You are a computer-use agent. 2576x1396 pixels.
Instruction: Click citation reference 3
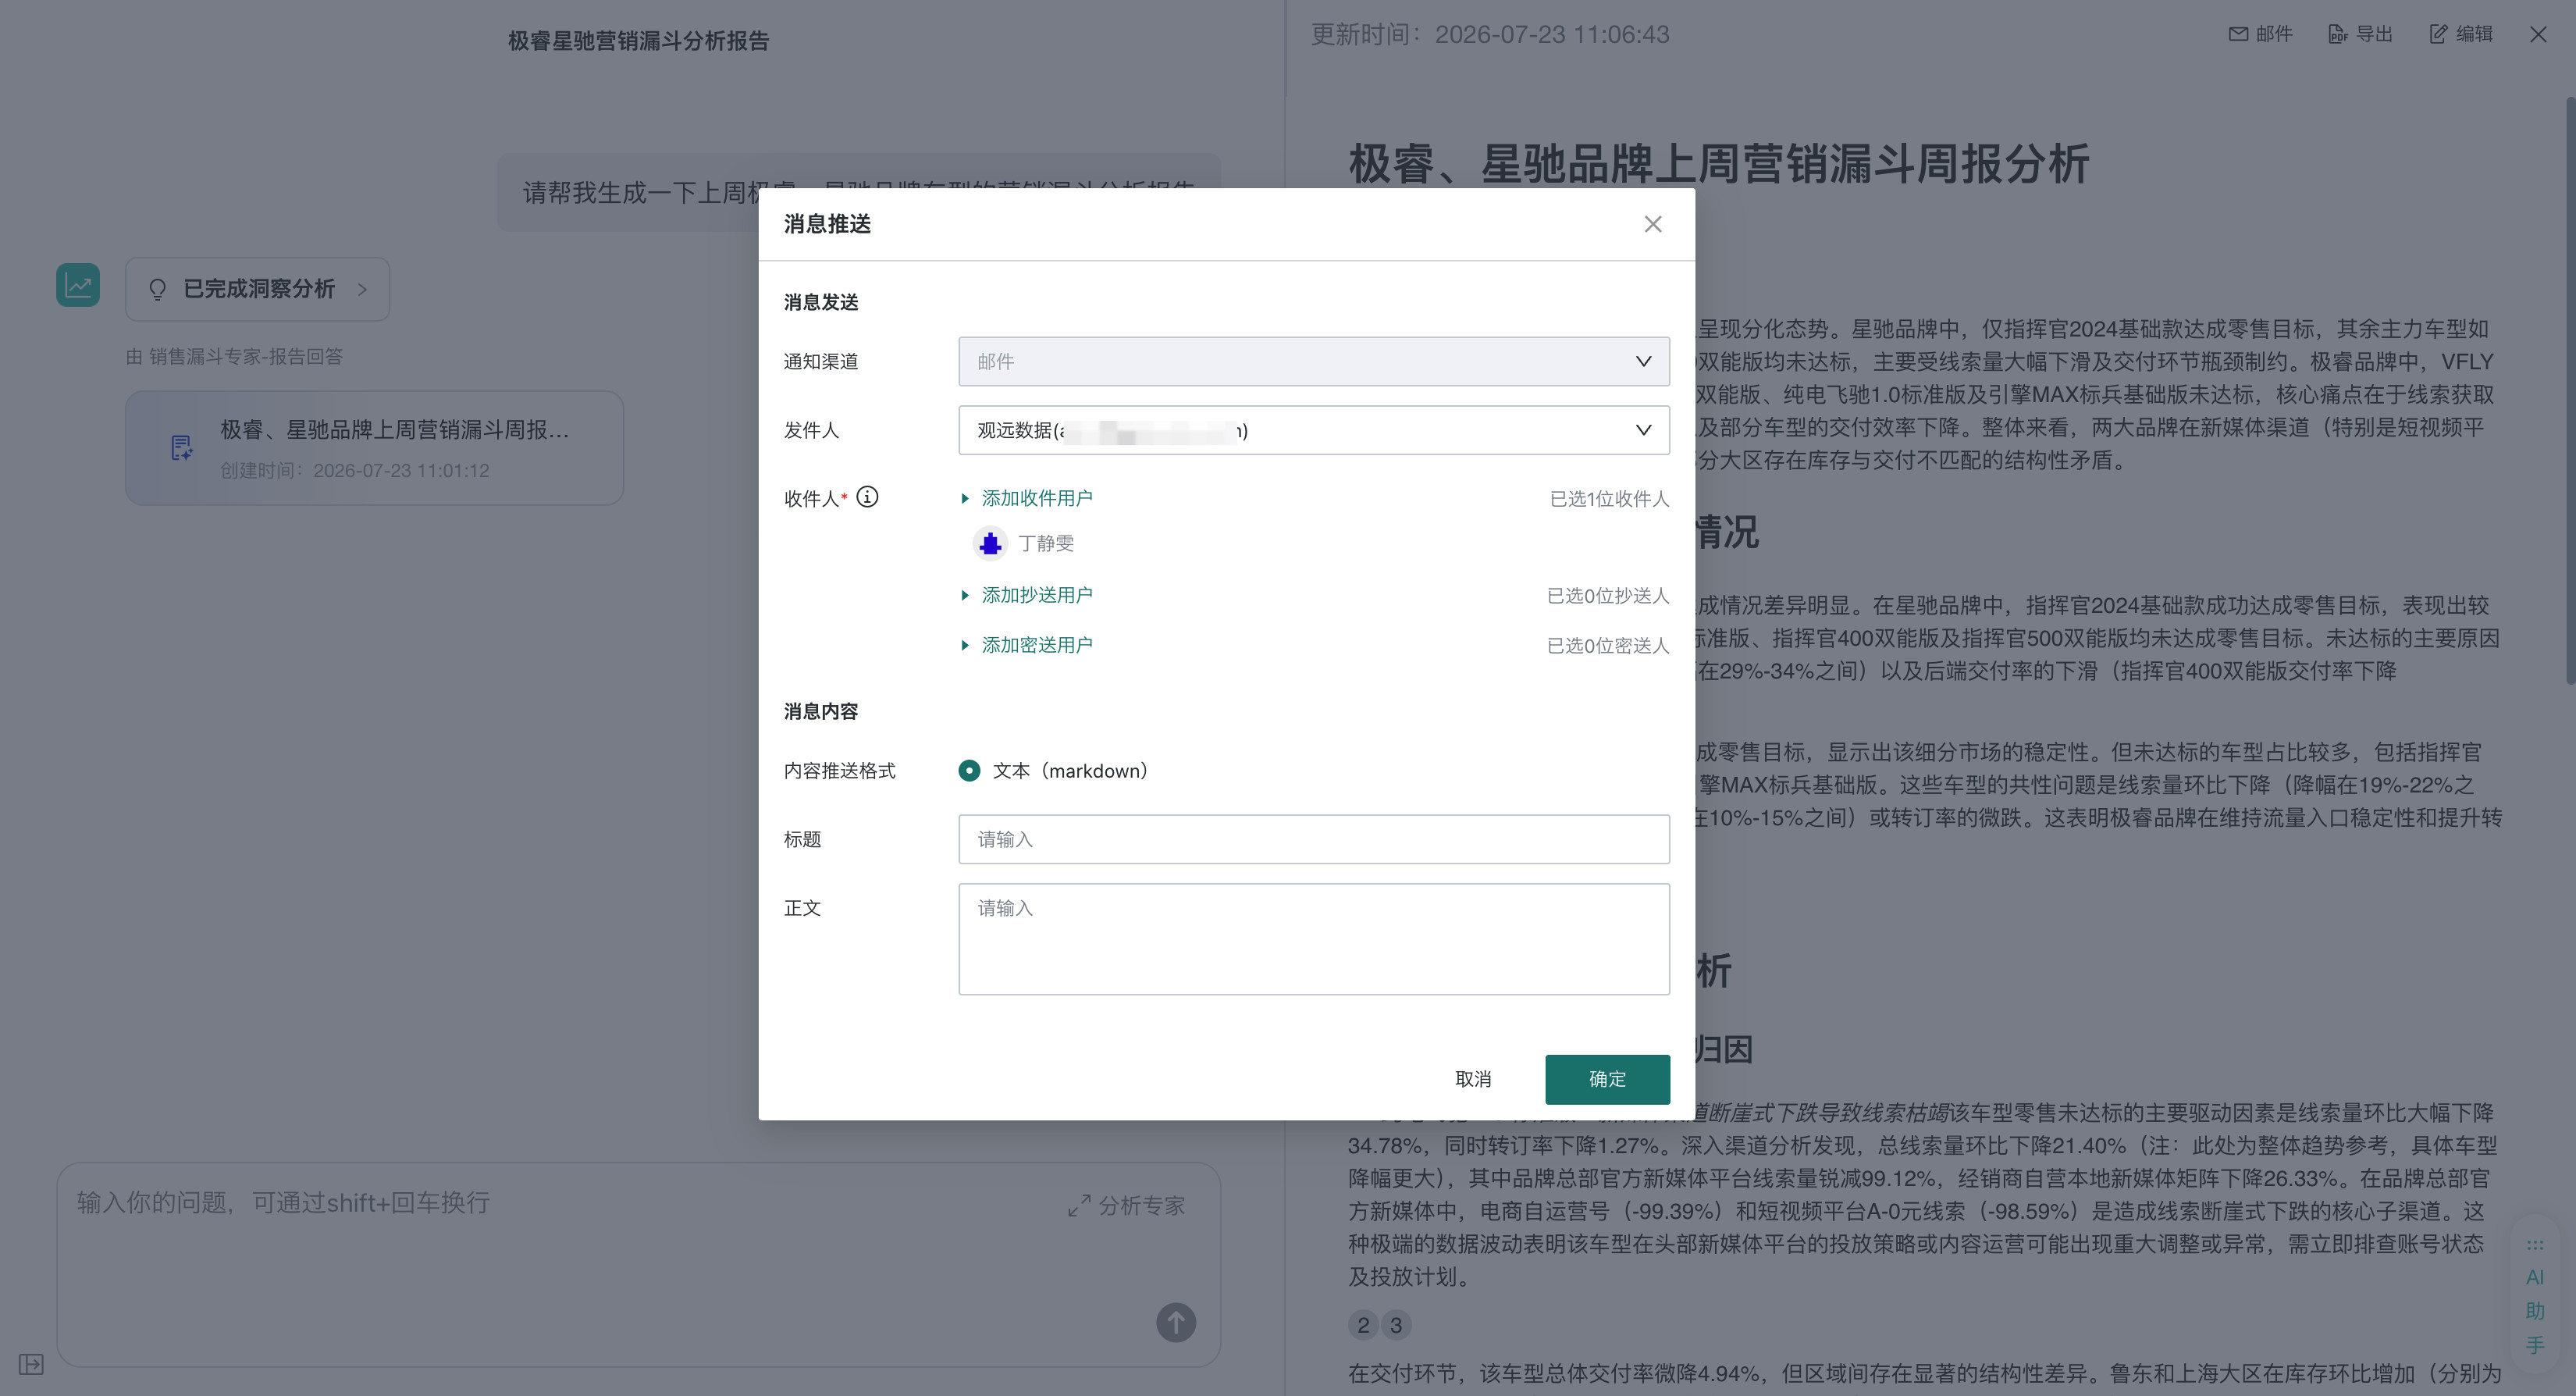point(1396,1325)
